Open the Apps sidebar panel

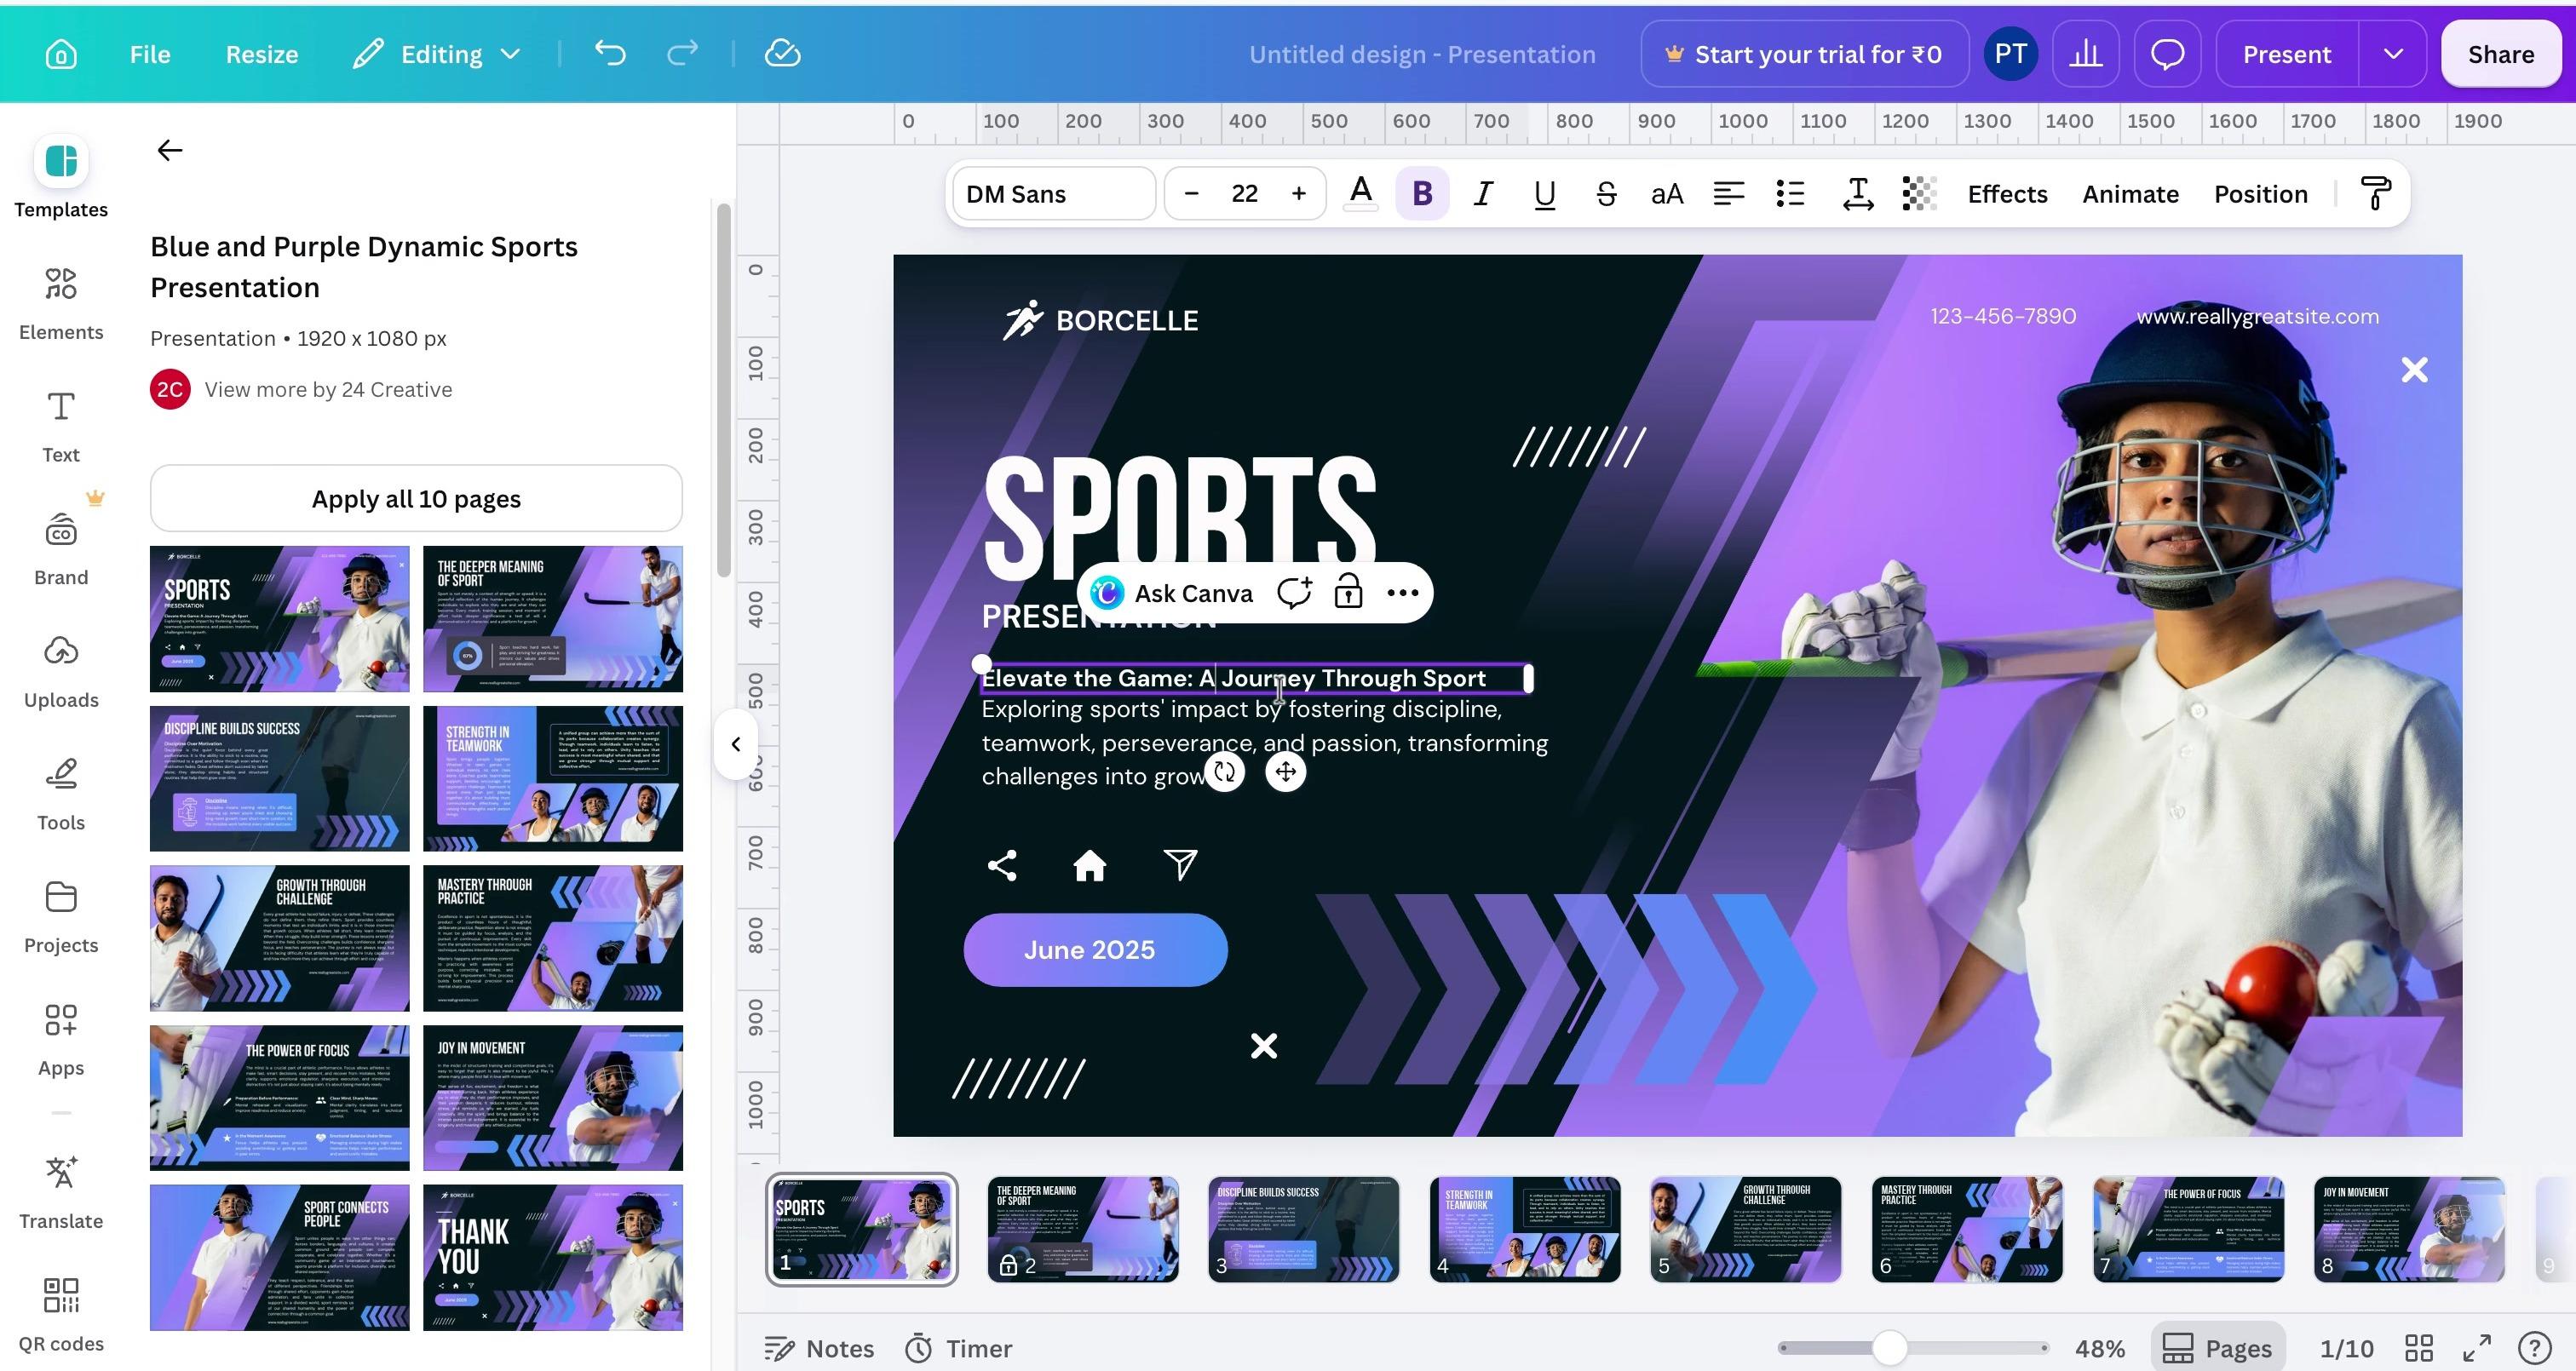pos(61,1040)
